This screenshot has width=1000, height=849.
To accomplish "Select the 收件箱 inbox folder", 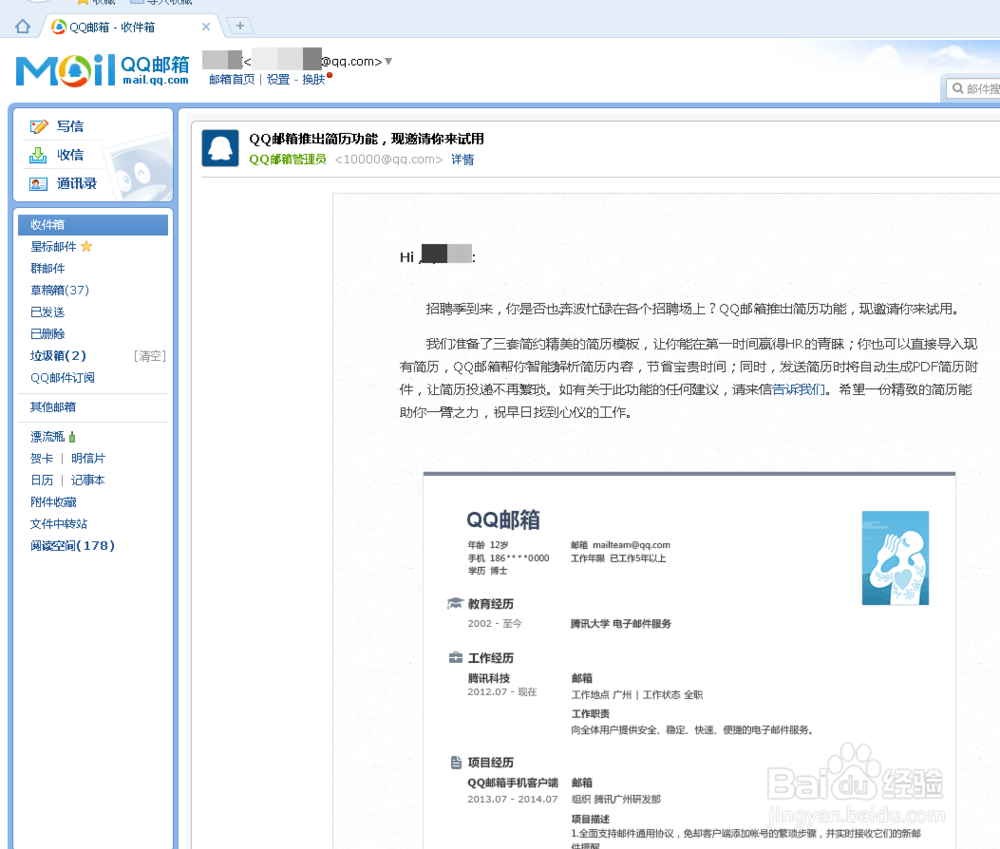I will pyautogui.click(x=93, y=225).
